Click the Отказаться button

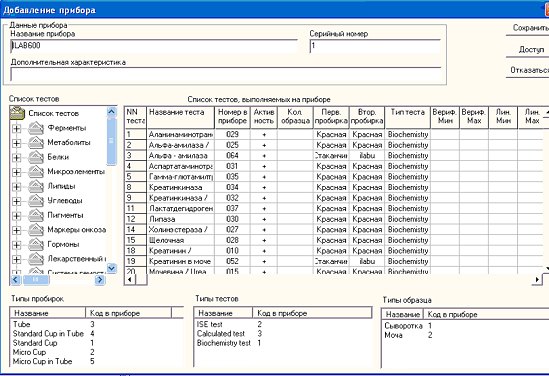pyautogui.click(x=529, y=70)
